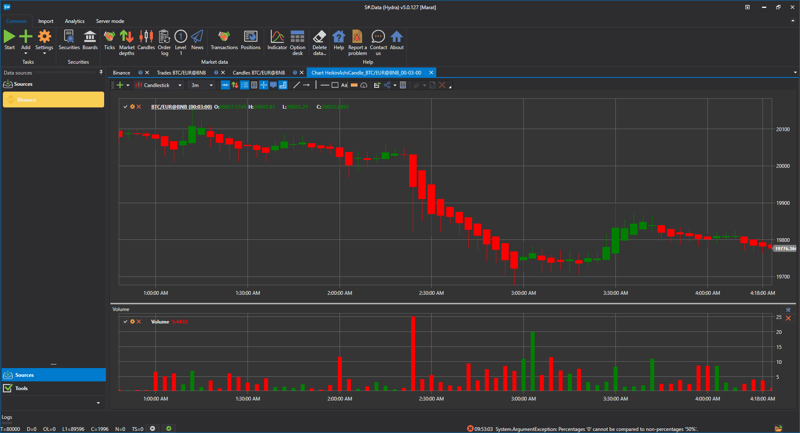Screen dimensions: 800x433
Task: Select Binance in Data sources
Action: [x=52, y=100]
